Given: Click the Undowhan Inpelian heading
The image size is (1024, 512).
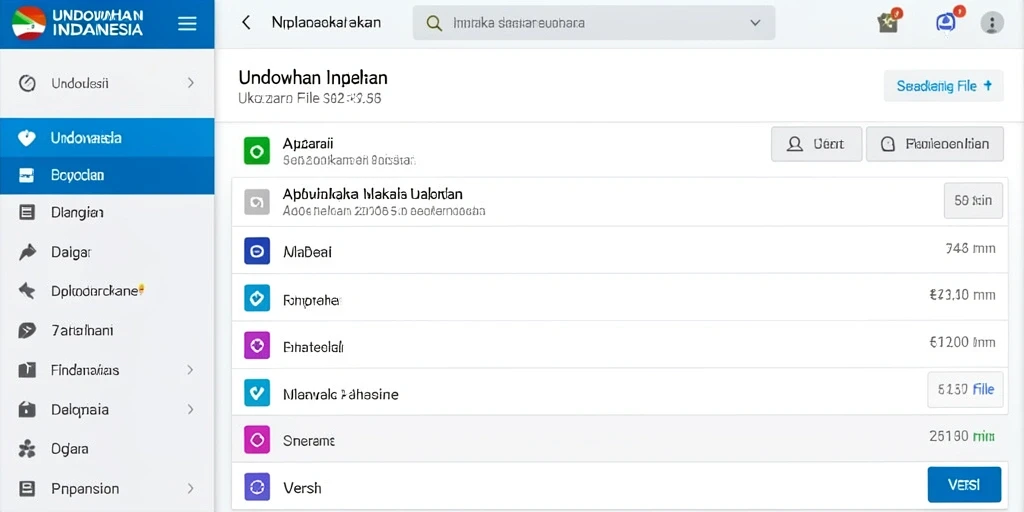Looking at the screenshot, I should point(313,78).
